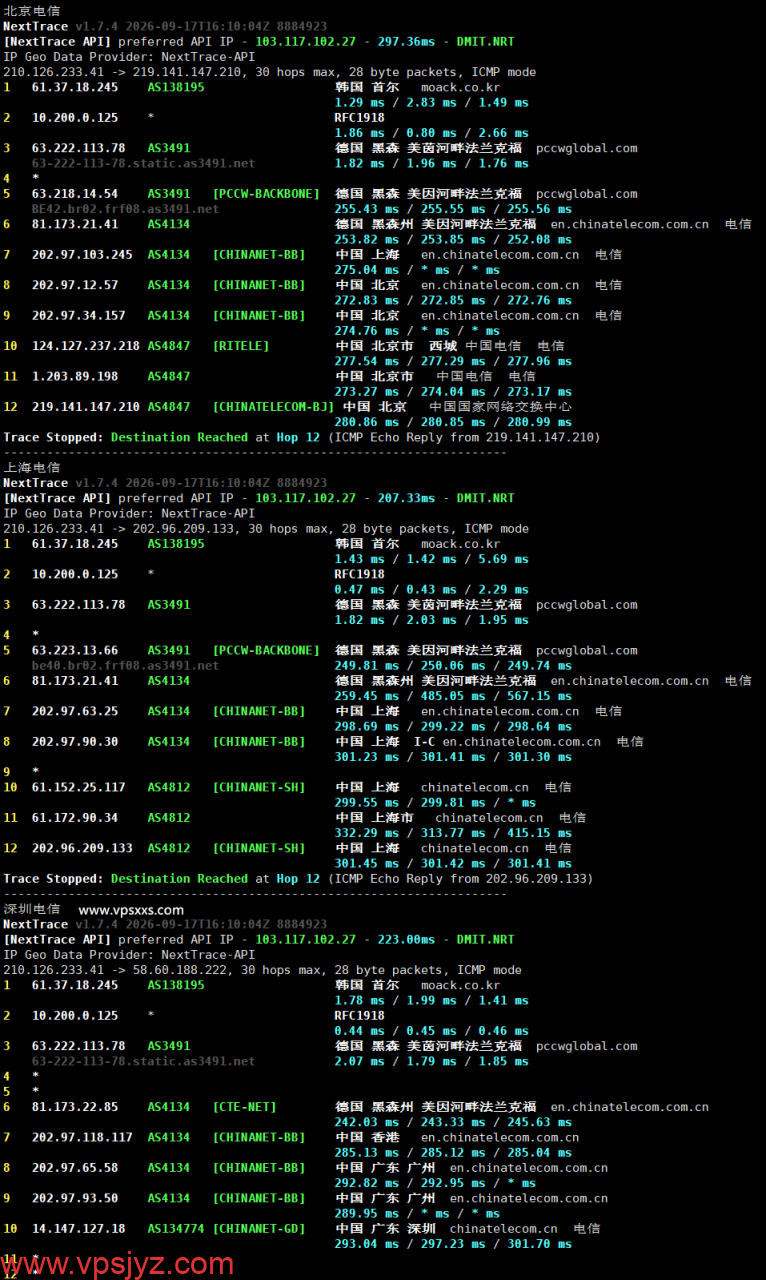The height and width of the screenshot is (1280, 766).
Task: Select latency line 332.29 ms / 313.77 ms / 415.15 ms
Action: click(453, 832)
